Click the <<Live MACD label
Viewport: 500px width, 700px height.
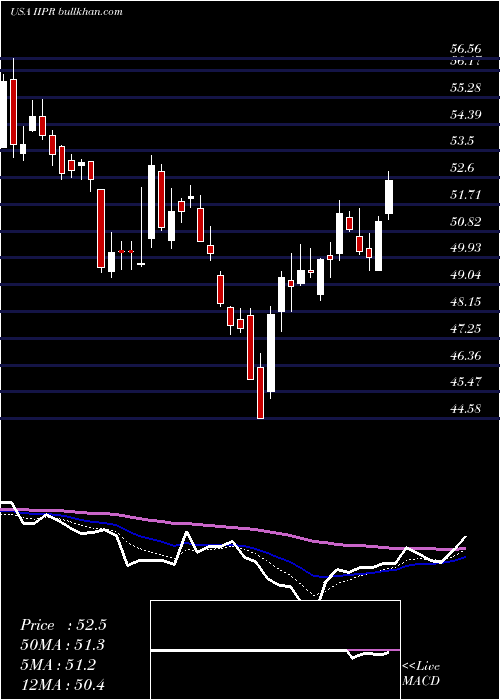[x=421, y=673]
